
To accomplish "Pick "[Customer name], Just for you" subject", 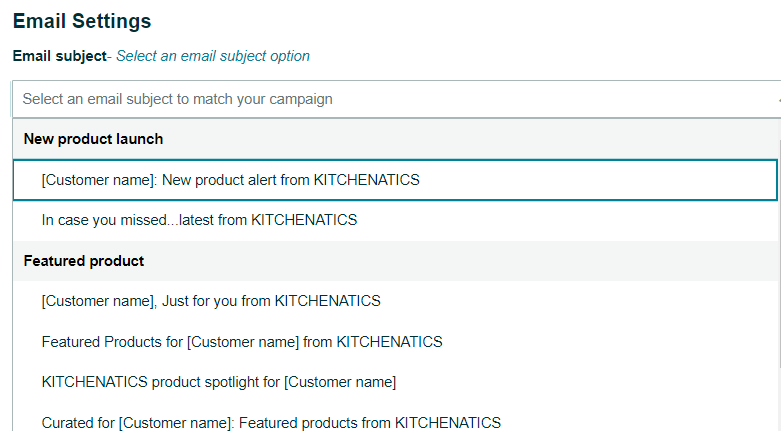I will [x=211, y=300].
